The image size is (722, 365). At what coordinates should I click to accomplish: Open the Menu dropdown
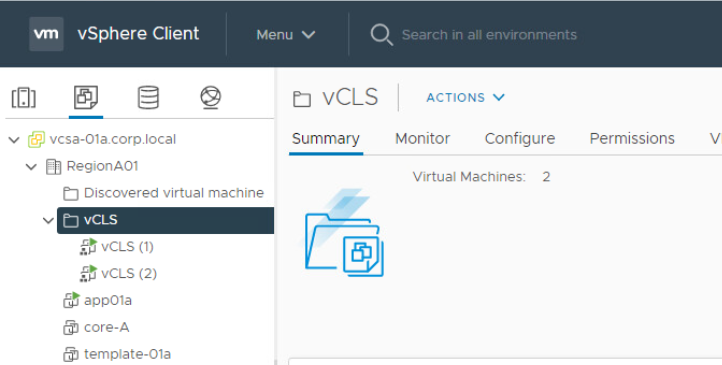(285, 35)
